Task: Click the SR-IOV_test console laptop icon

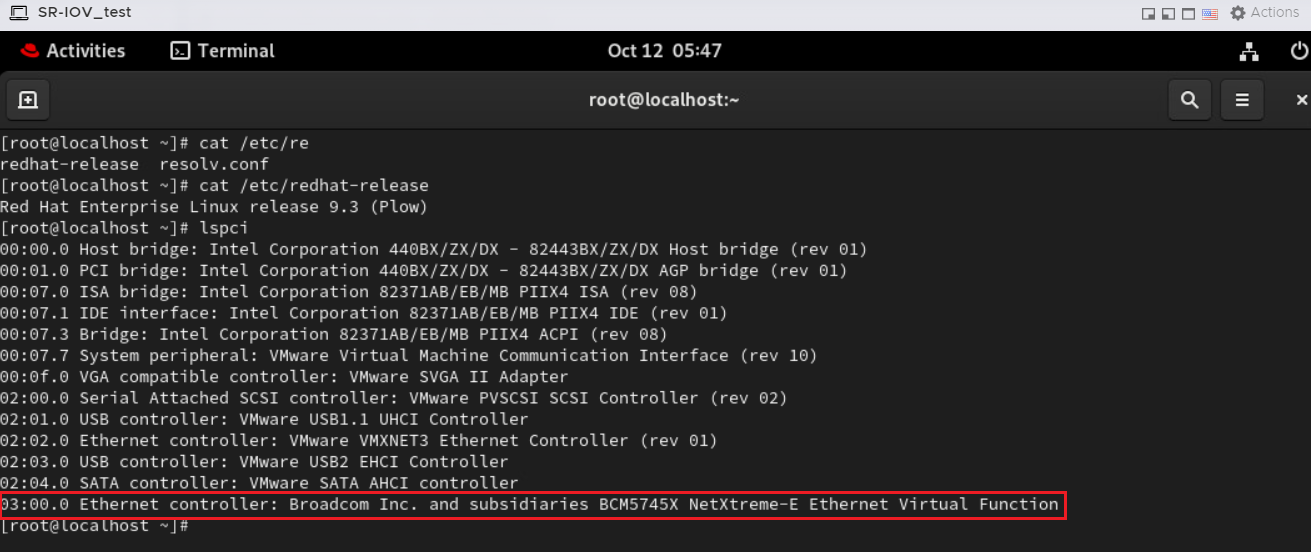Action: [x=18, y=12]
